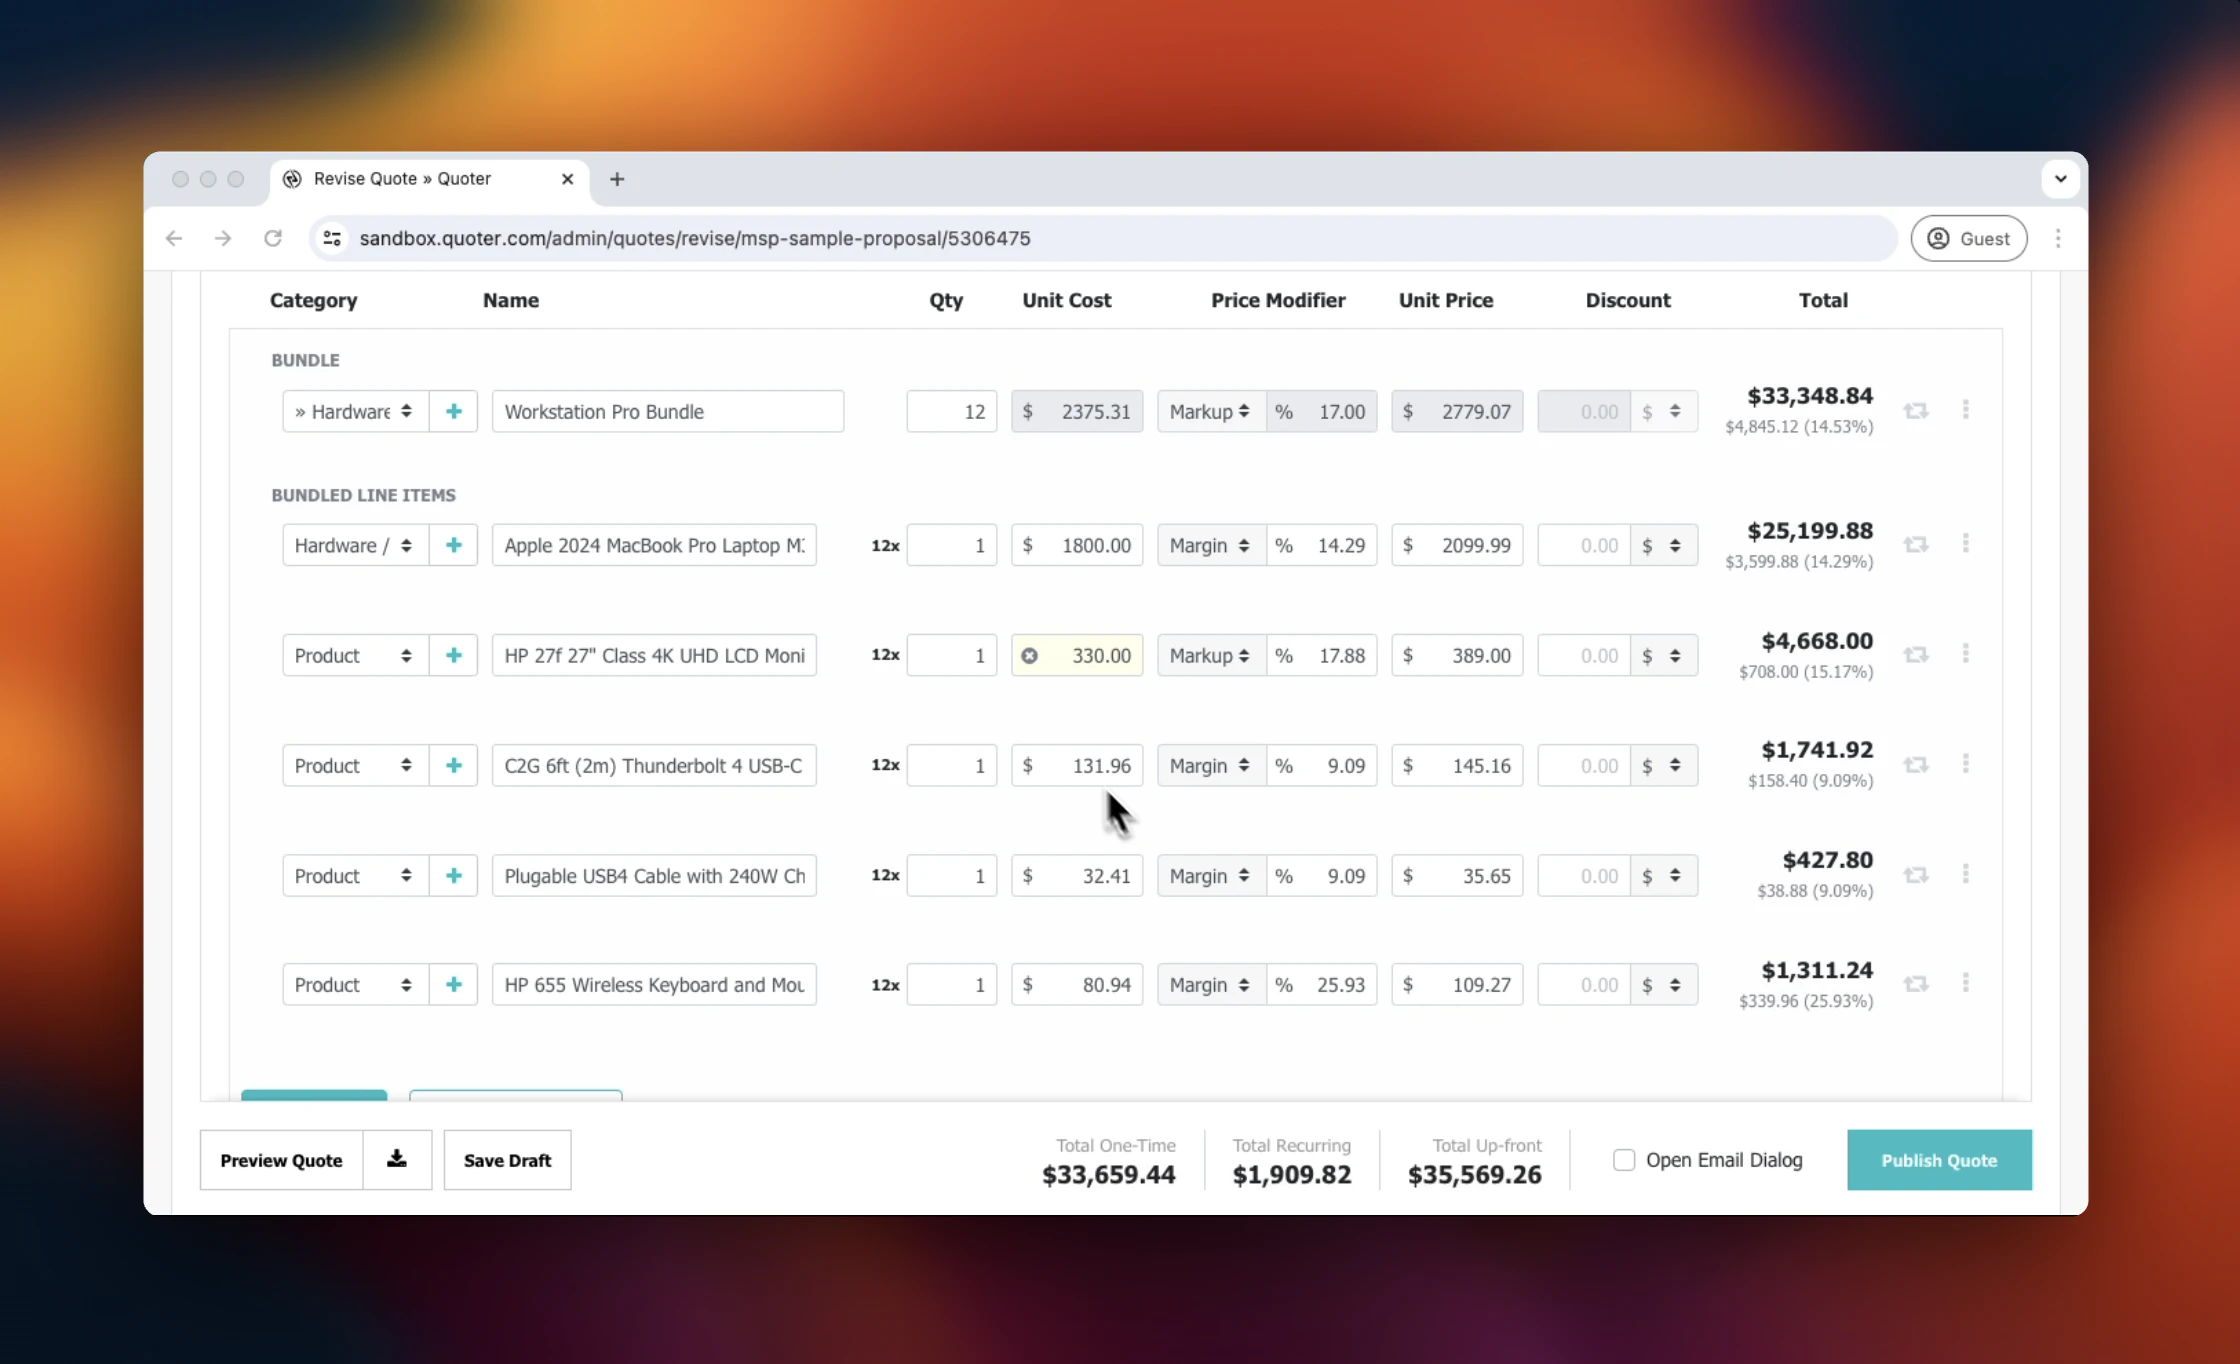Image resolution: width=2240 pixels, height=1364 pixels.
Task: Click the Guest account icon in the browser toolbar
Action: tap(1937, 238)
